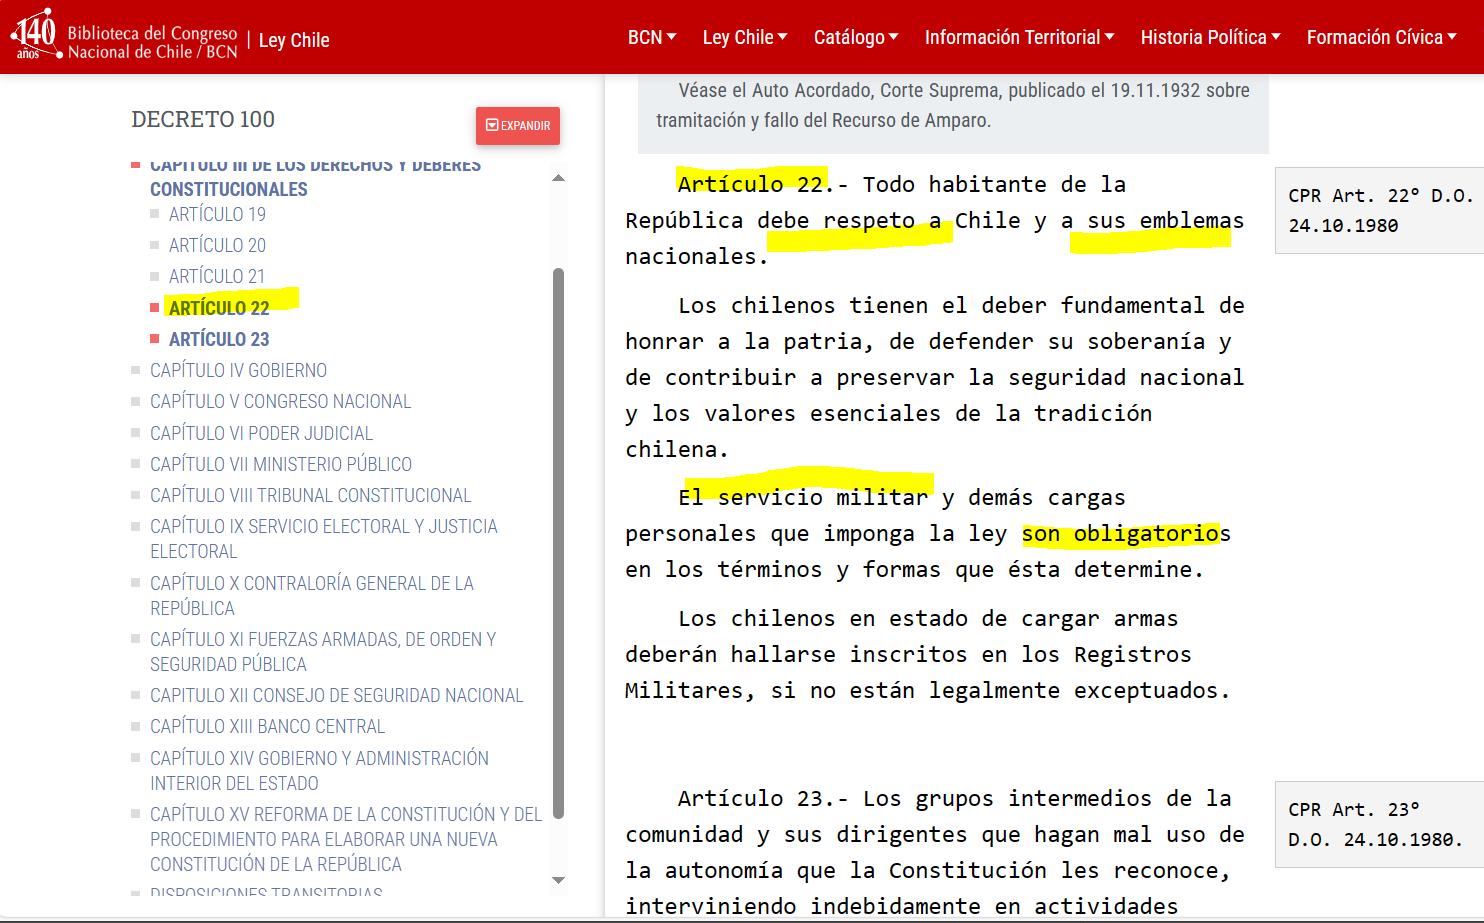Open the BCN dropdown menu
The width and height of the screenshot is (1484, 923).
click(x=652, y=37)
